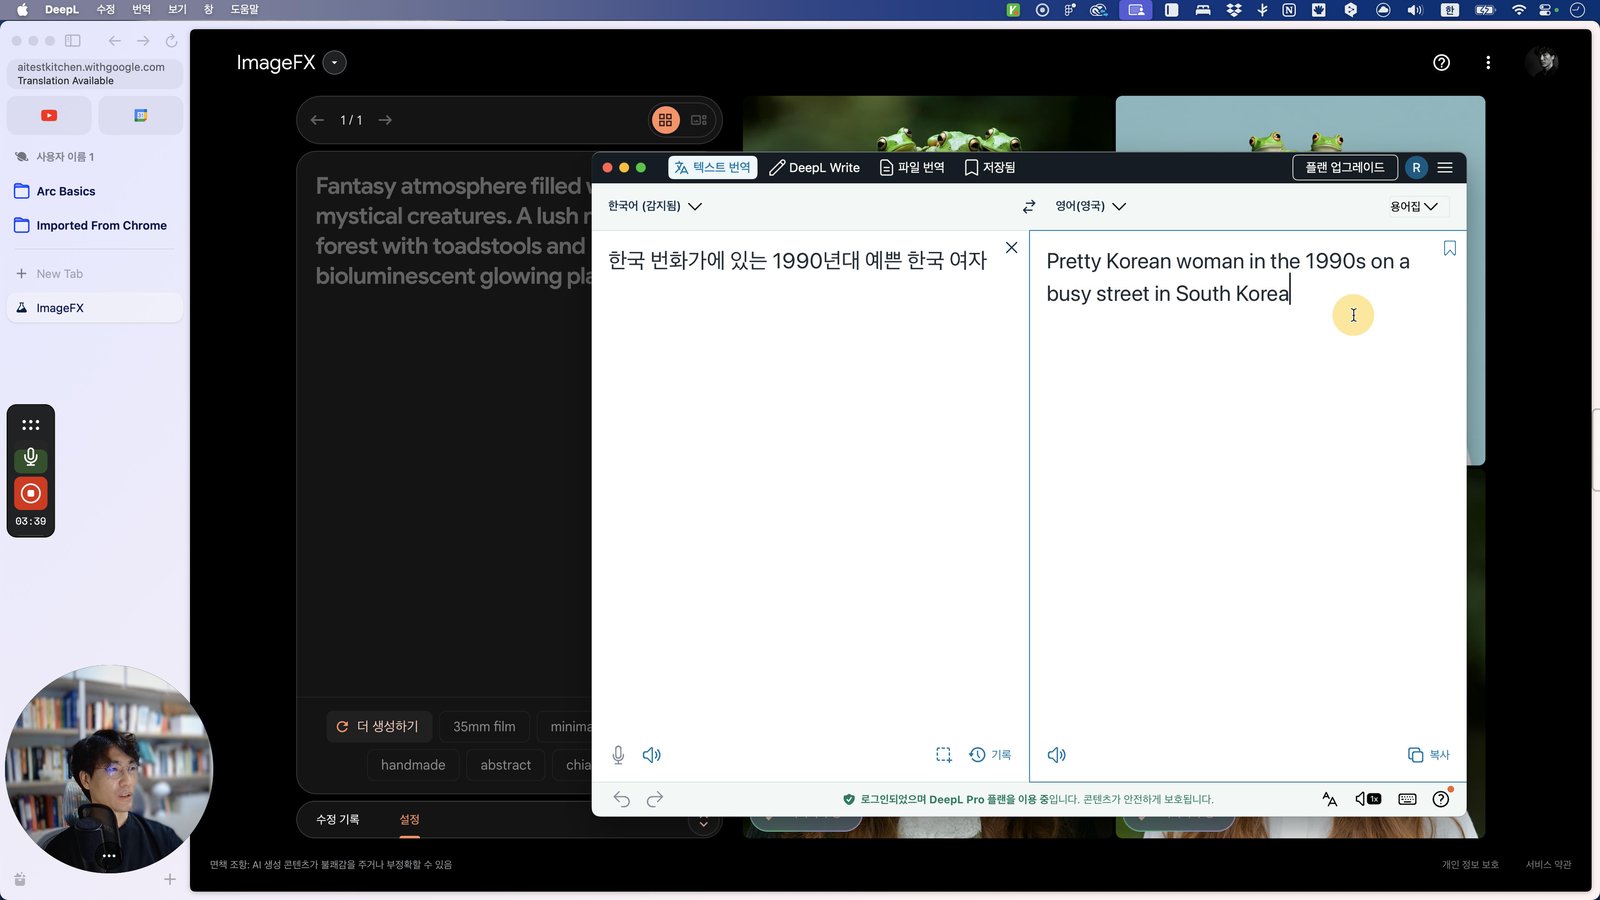
Task: Open target language dropdown 영어(영국)
Action: click(1091, 206)
